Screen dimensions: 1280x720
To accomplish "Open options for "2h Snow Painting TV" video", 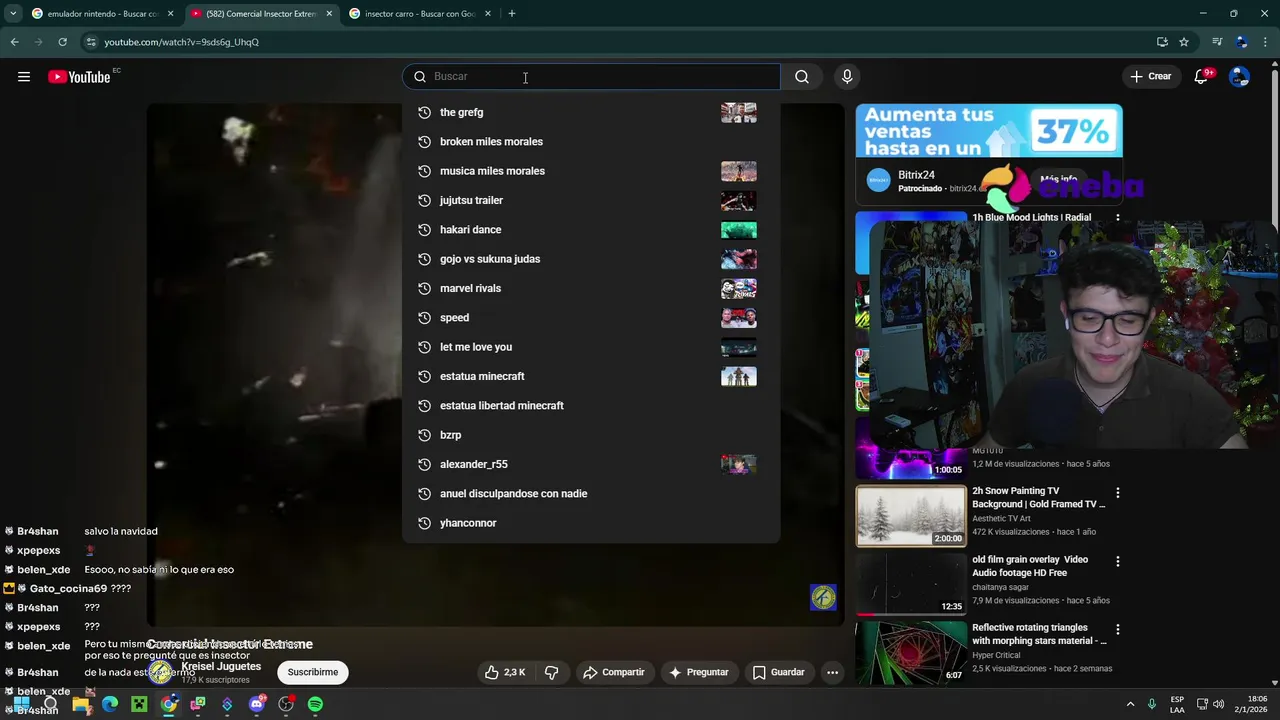I will tap(1118, 492).
